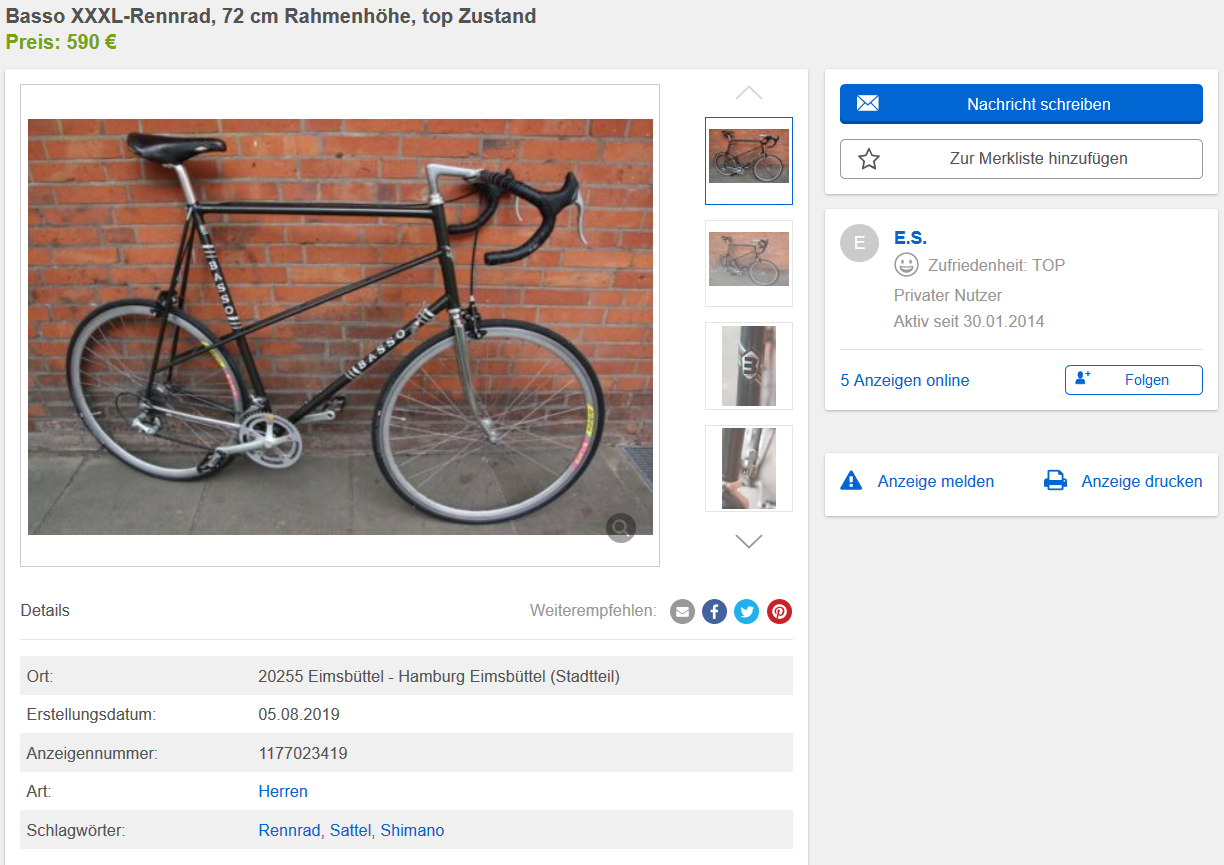Click the seller avatar circle E
1224x865 pixels.
click(859, 243)
